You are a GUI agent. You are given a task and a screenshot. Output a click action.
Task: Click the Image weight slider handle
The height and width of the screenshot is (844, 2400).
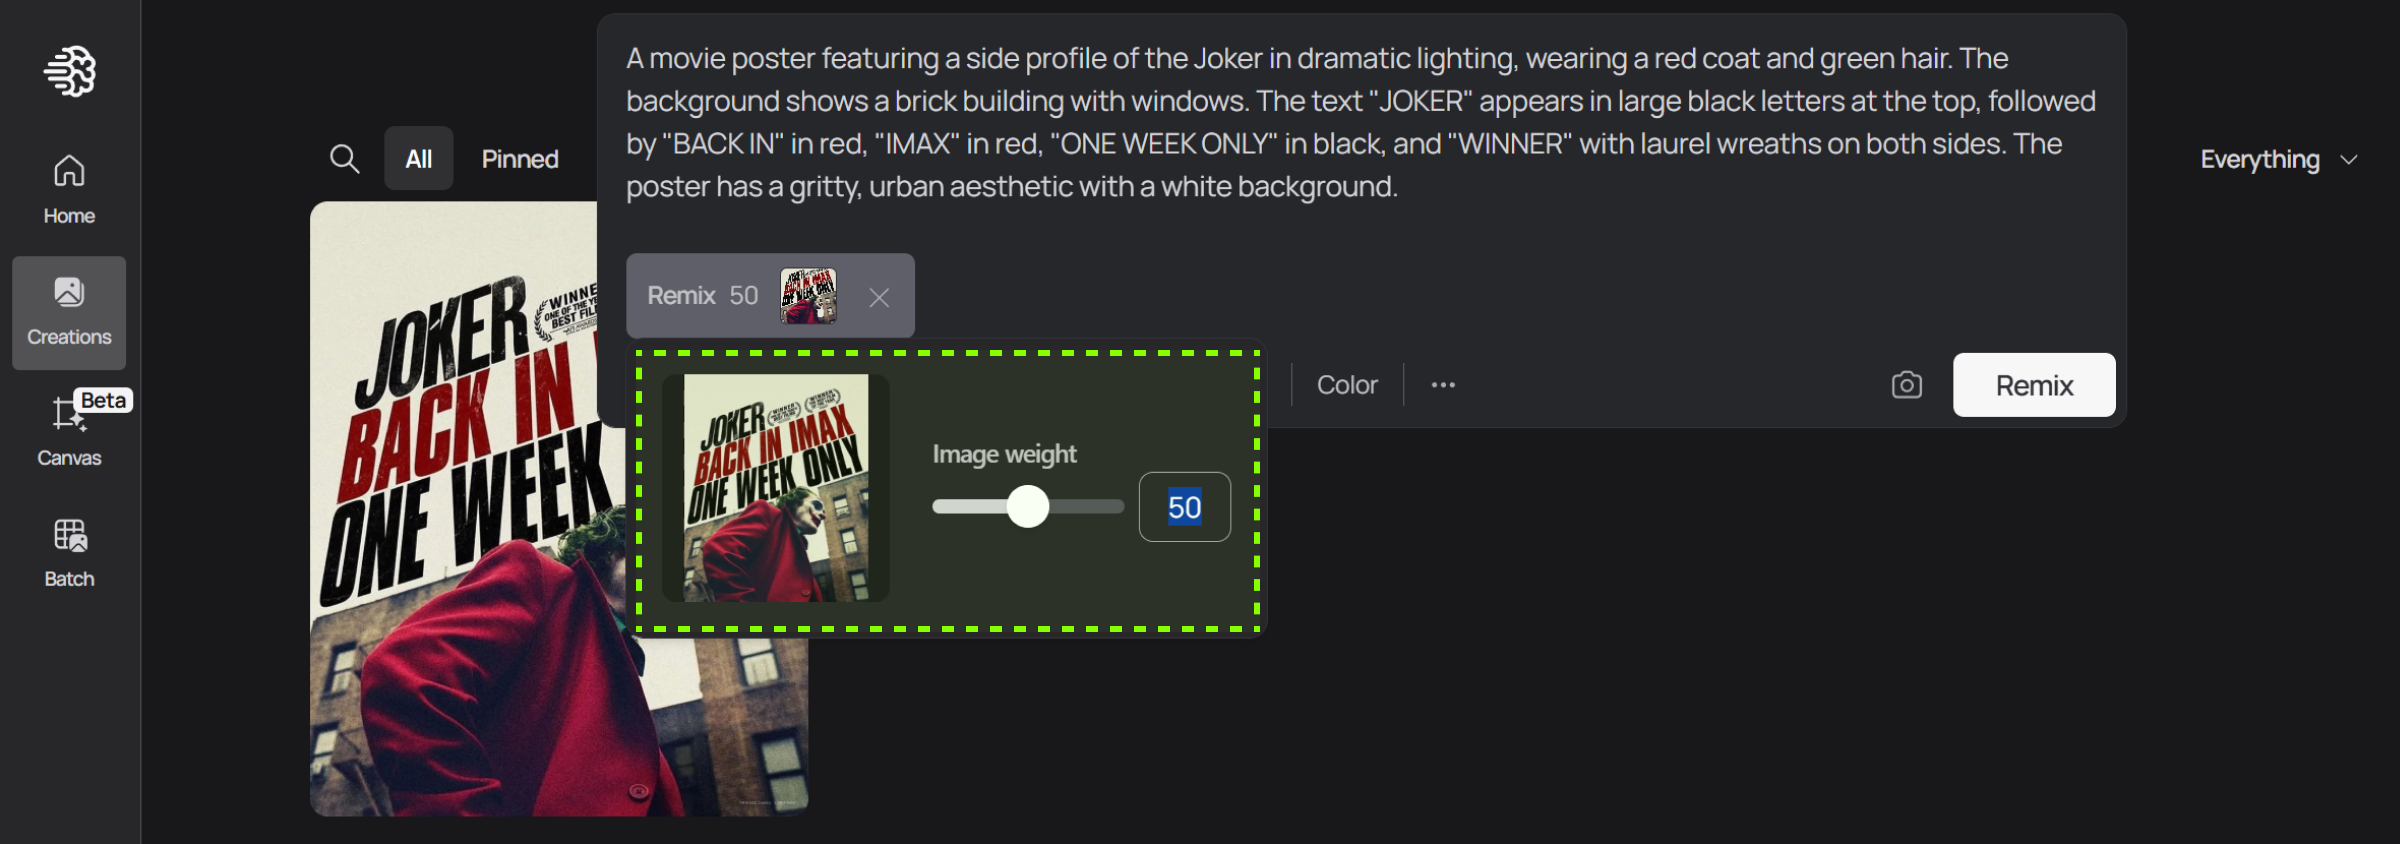pos(1027,506)
